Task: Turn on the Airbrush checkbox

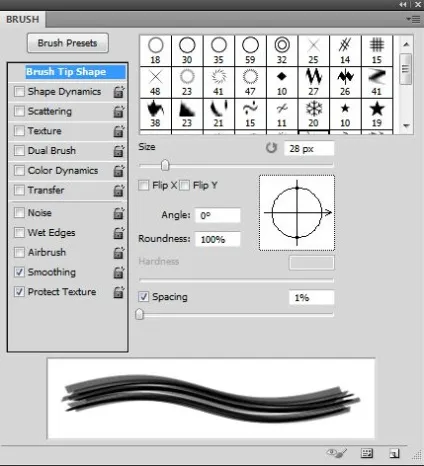Action: 19,252
